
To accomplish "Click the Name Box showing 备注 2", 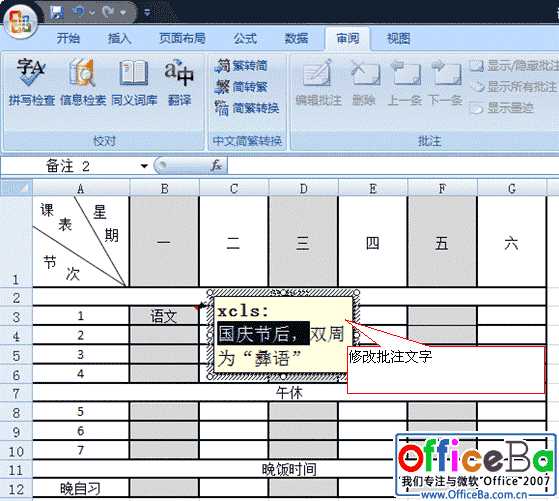I will click(x=69, y=166).
